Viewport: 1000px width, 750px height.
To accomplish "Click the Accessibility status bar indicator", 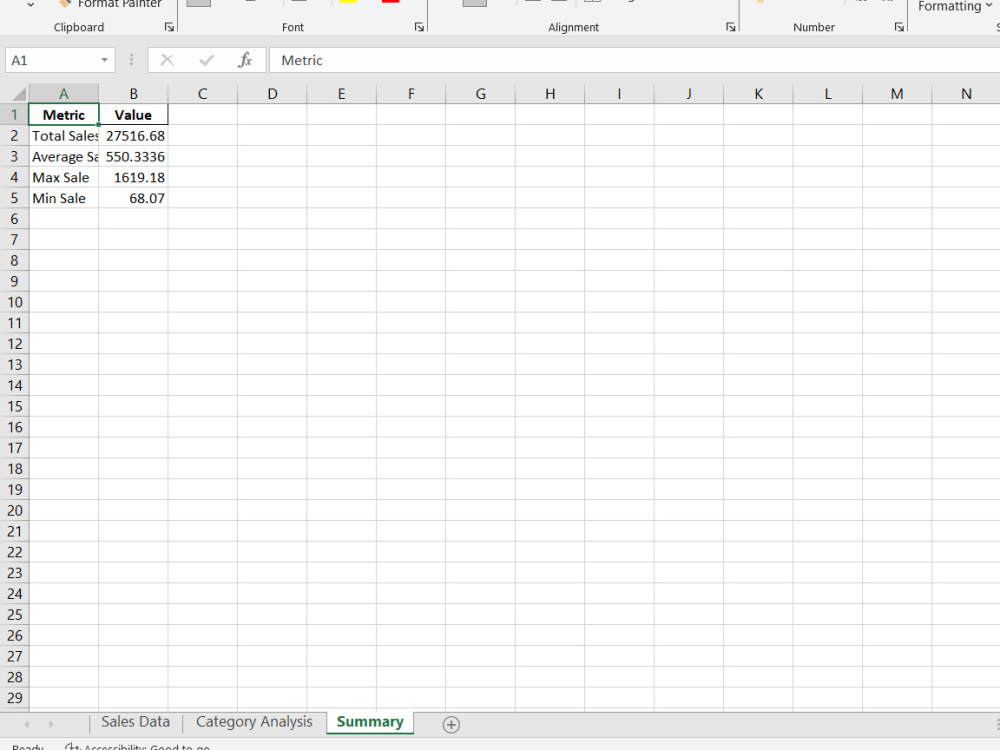I will [x=137, y=746].
